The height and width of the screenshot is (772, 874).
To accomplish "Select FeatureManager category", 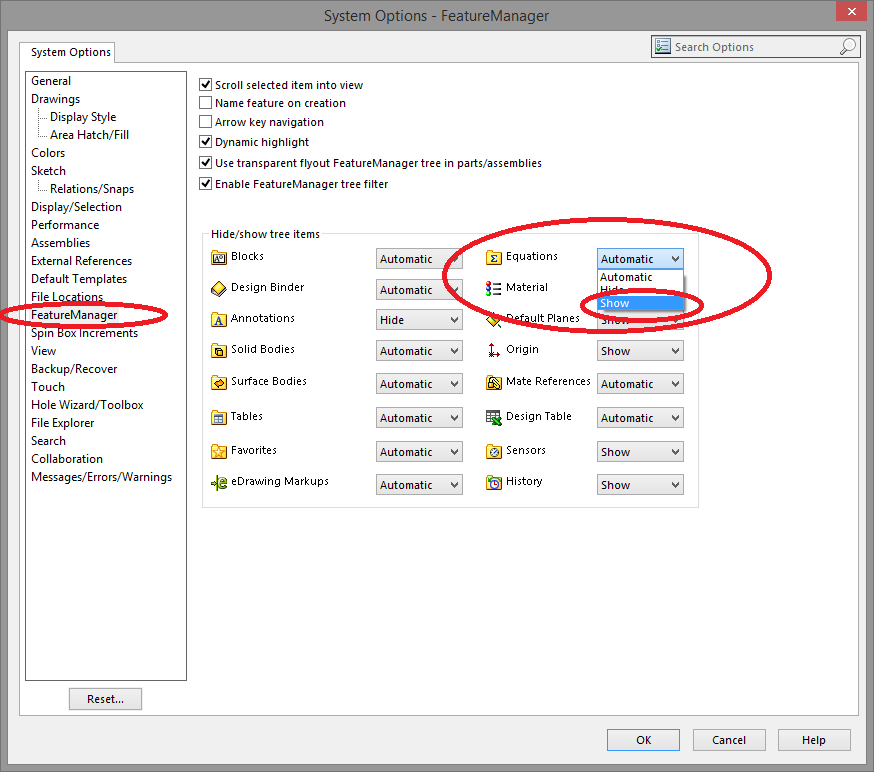I will click(74, 315).
